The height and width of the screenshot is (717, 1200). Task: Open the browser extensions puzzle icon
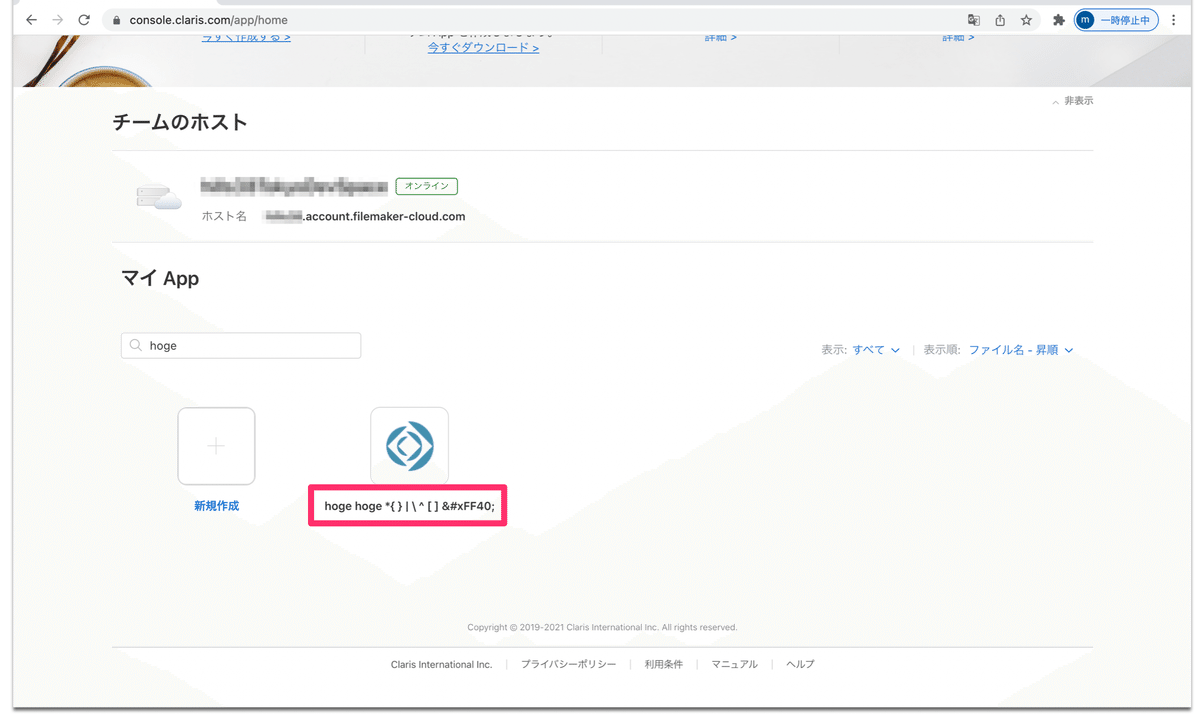[x=1058, y=19]
